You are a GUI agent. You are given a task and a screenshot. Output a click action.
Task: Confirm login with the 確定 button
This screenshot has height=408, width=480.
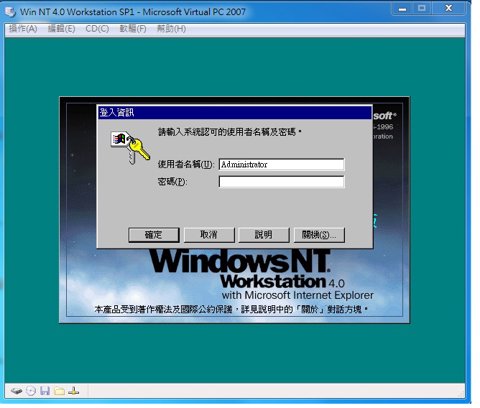click(x=154, y=235)
